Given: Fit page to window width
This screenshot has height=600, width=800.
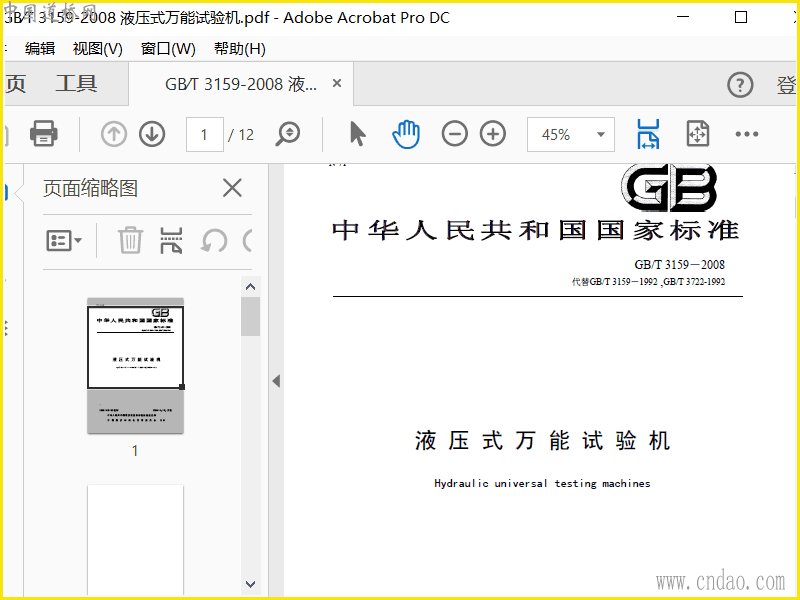Looking at the screenshot, I should 648,134.
